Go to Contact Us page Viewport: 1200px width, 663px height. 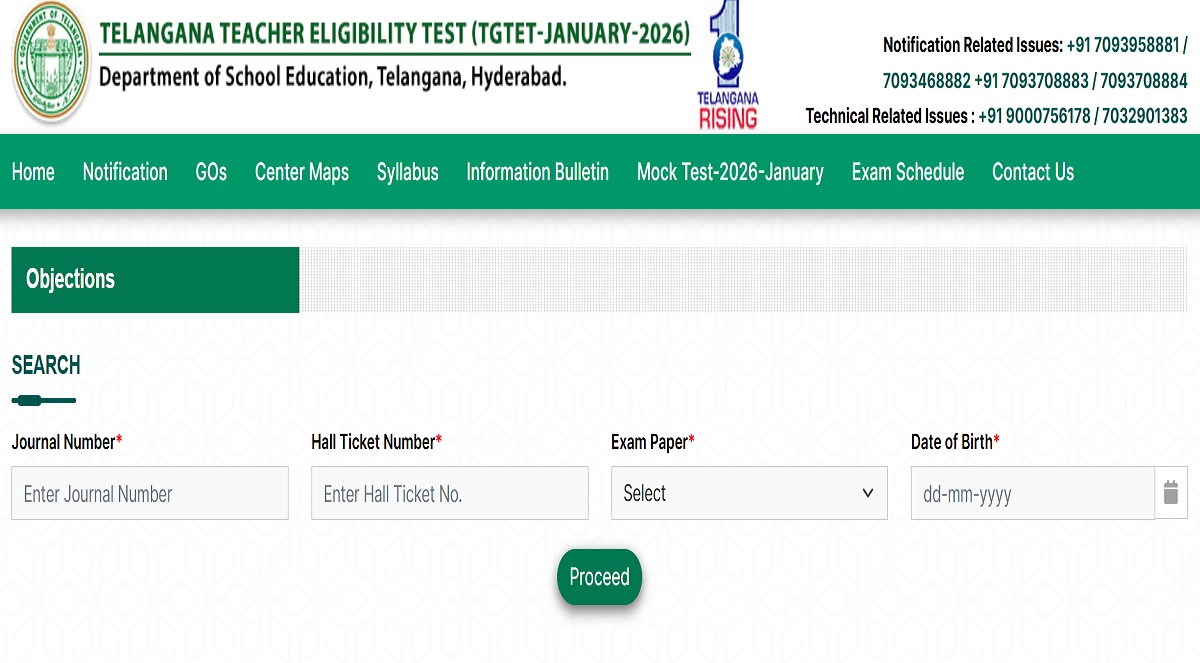1033,172
